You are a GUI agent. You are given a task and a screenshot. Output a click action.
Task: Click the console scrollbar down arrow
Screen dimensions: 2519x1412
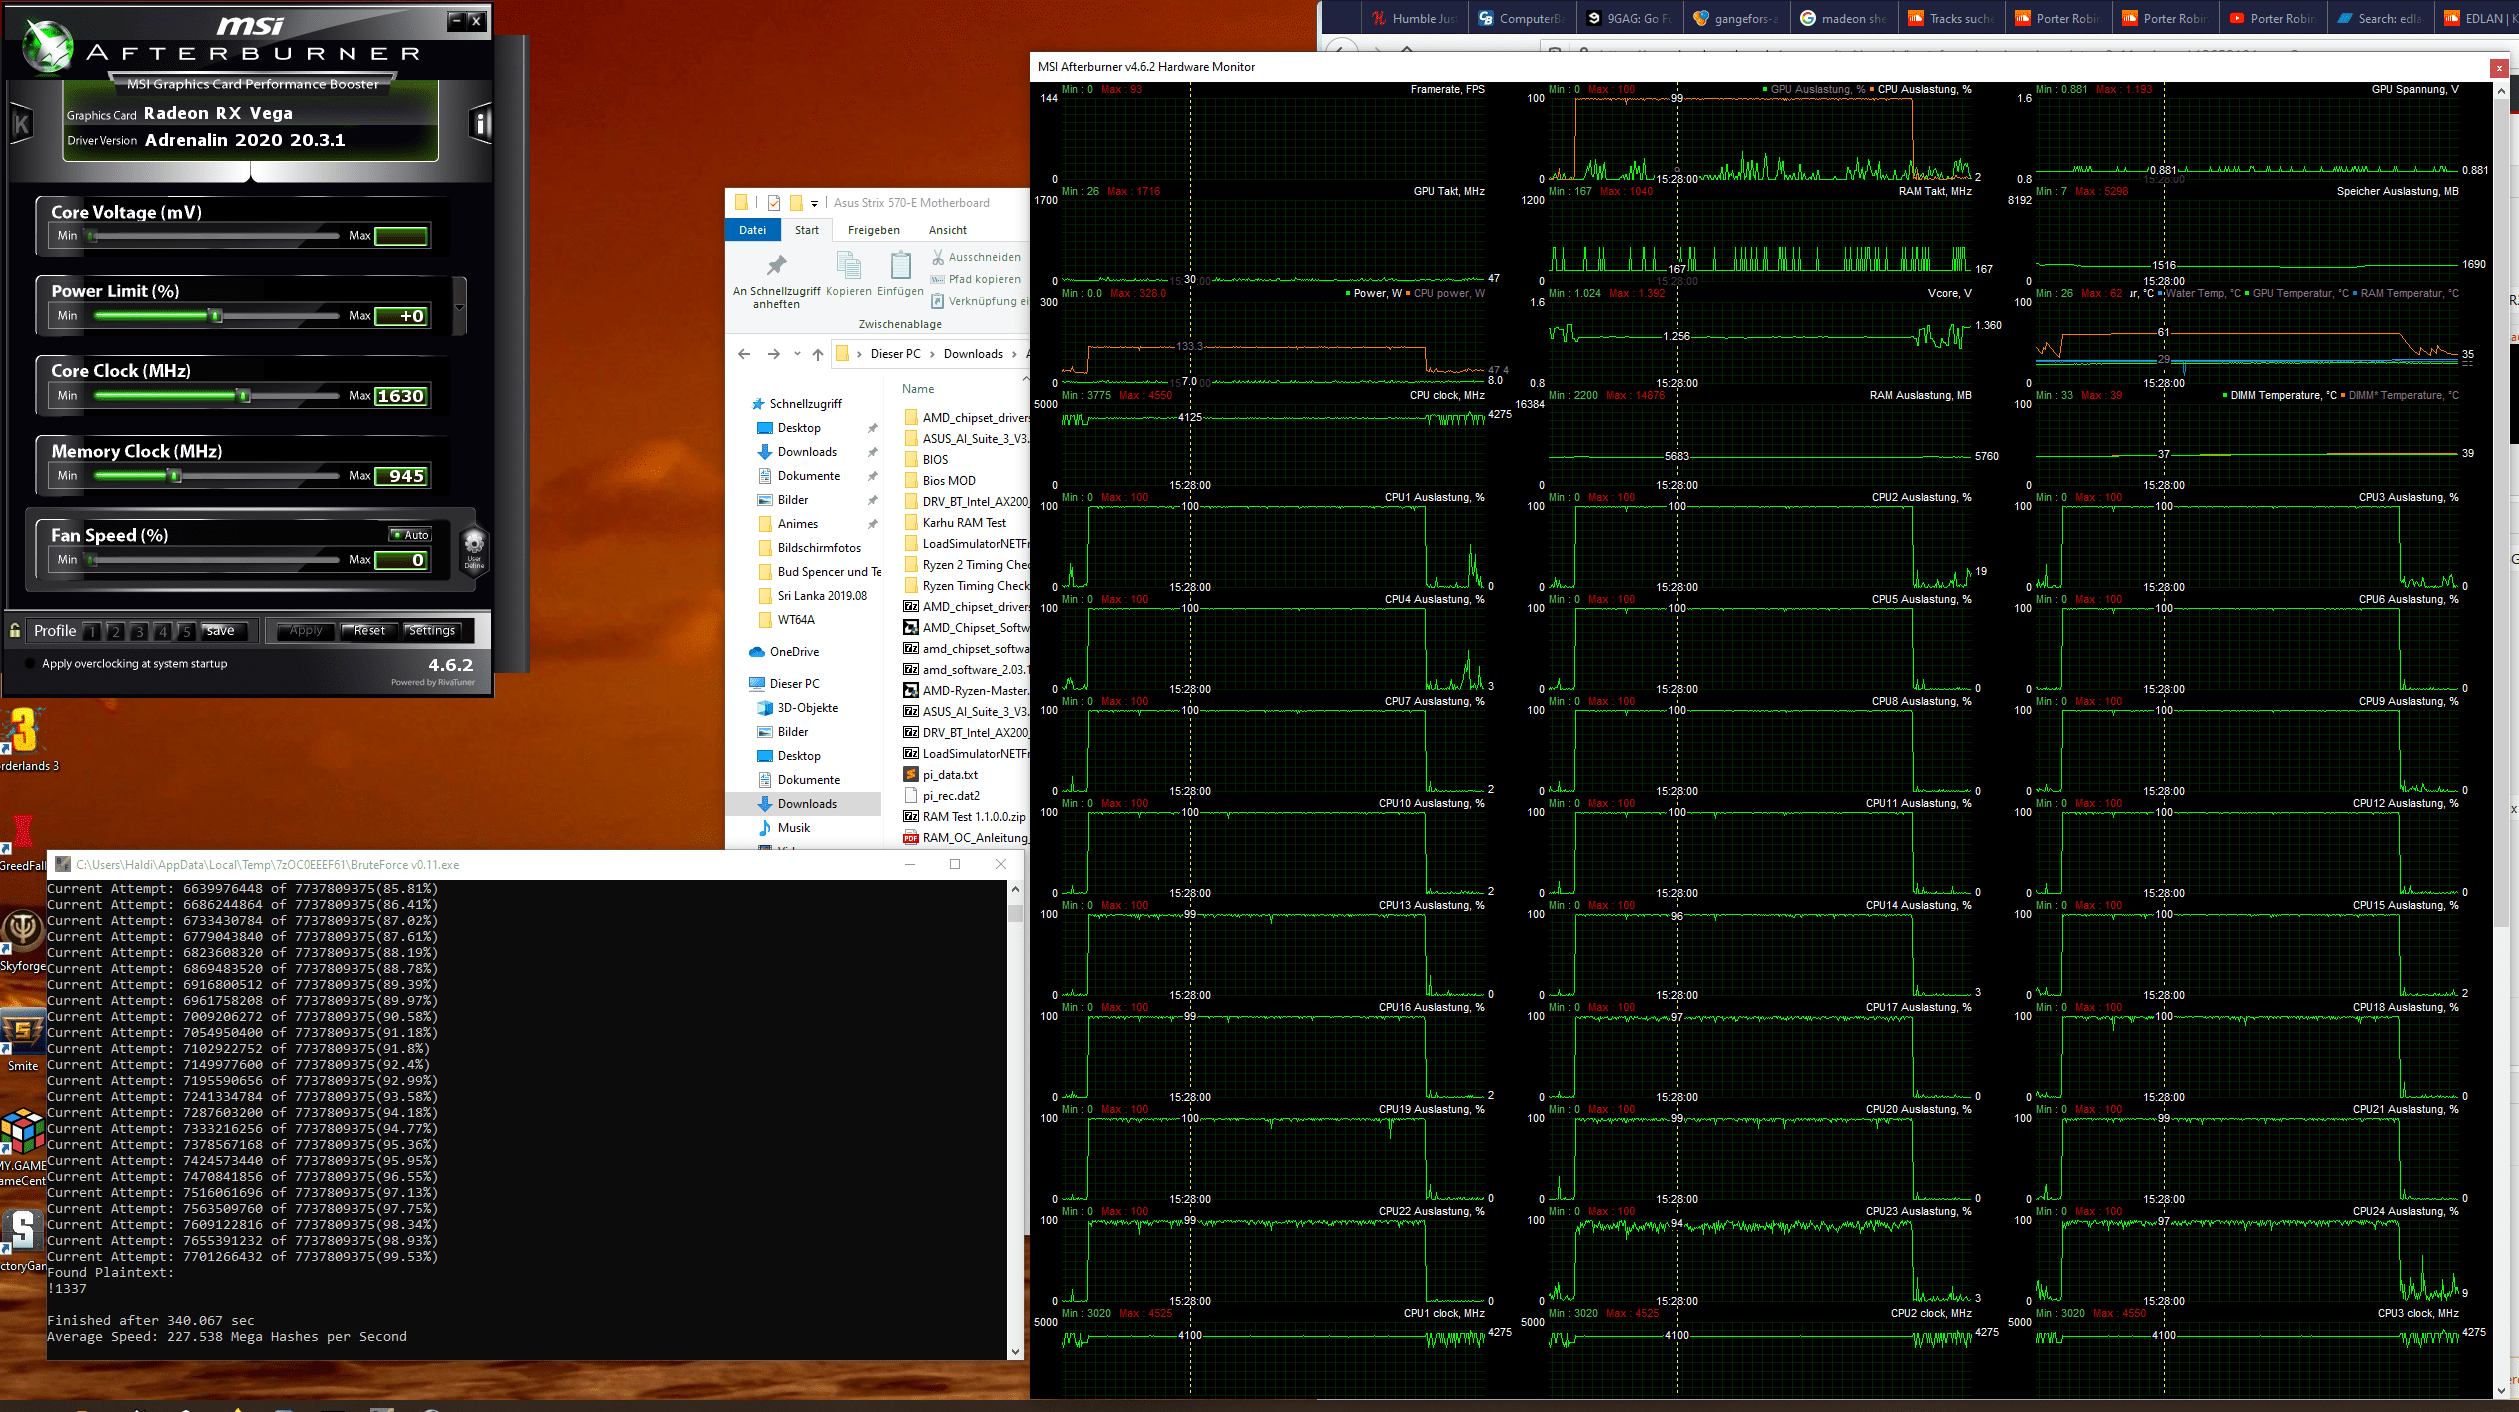pyautogui.click(x=1016, y=1352)
